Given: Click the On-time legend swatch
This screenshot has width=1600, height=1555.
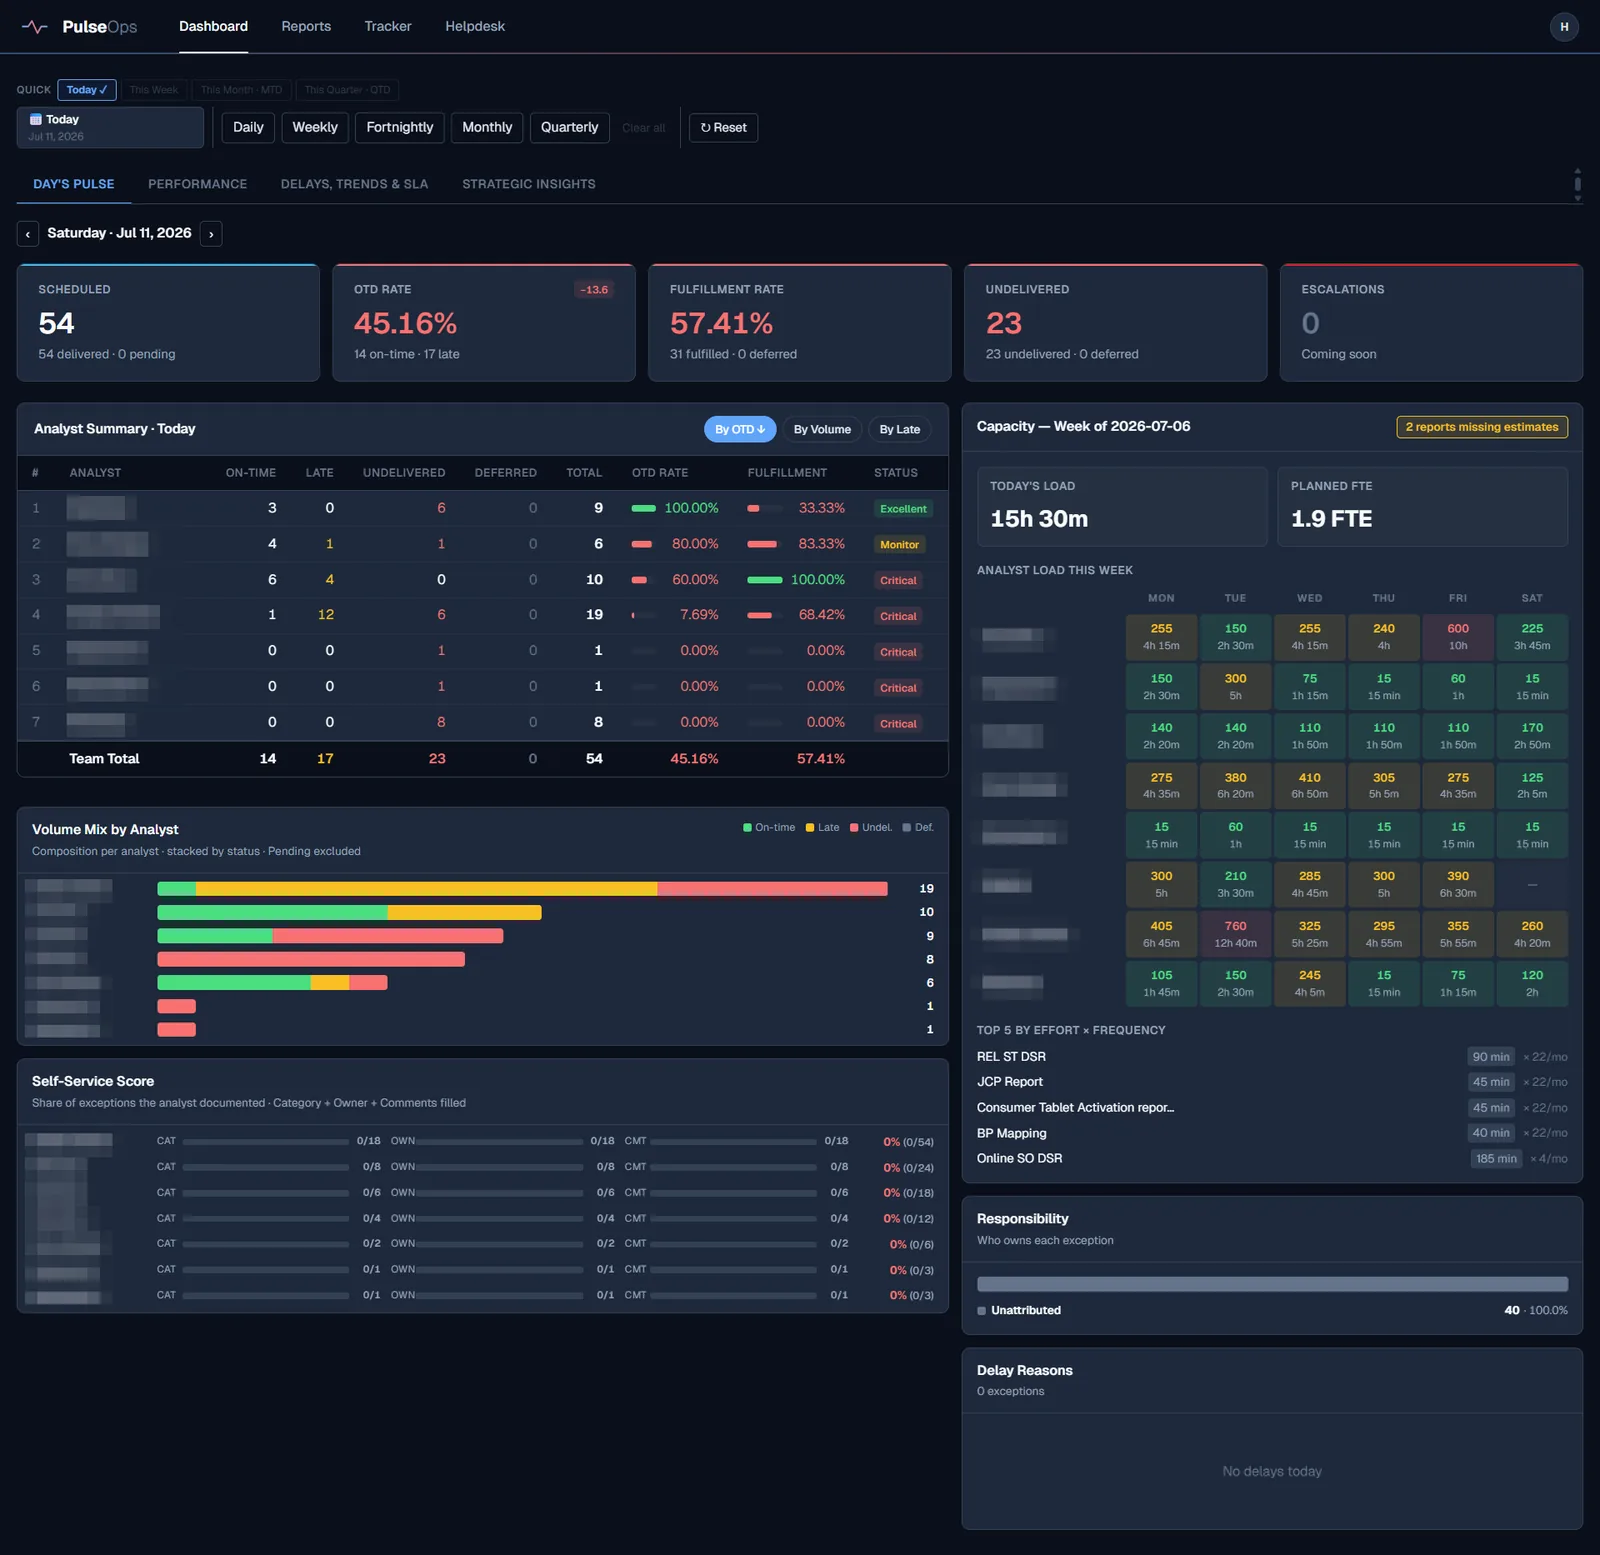Looking at the screenshot, I should pyautogui.click(x=747, y=828).
